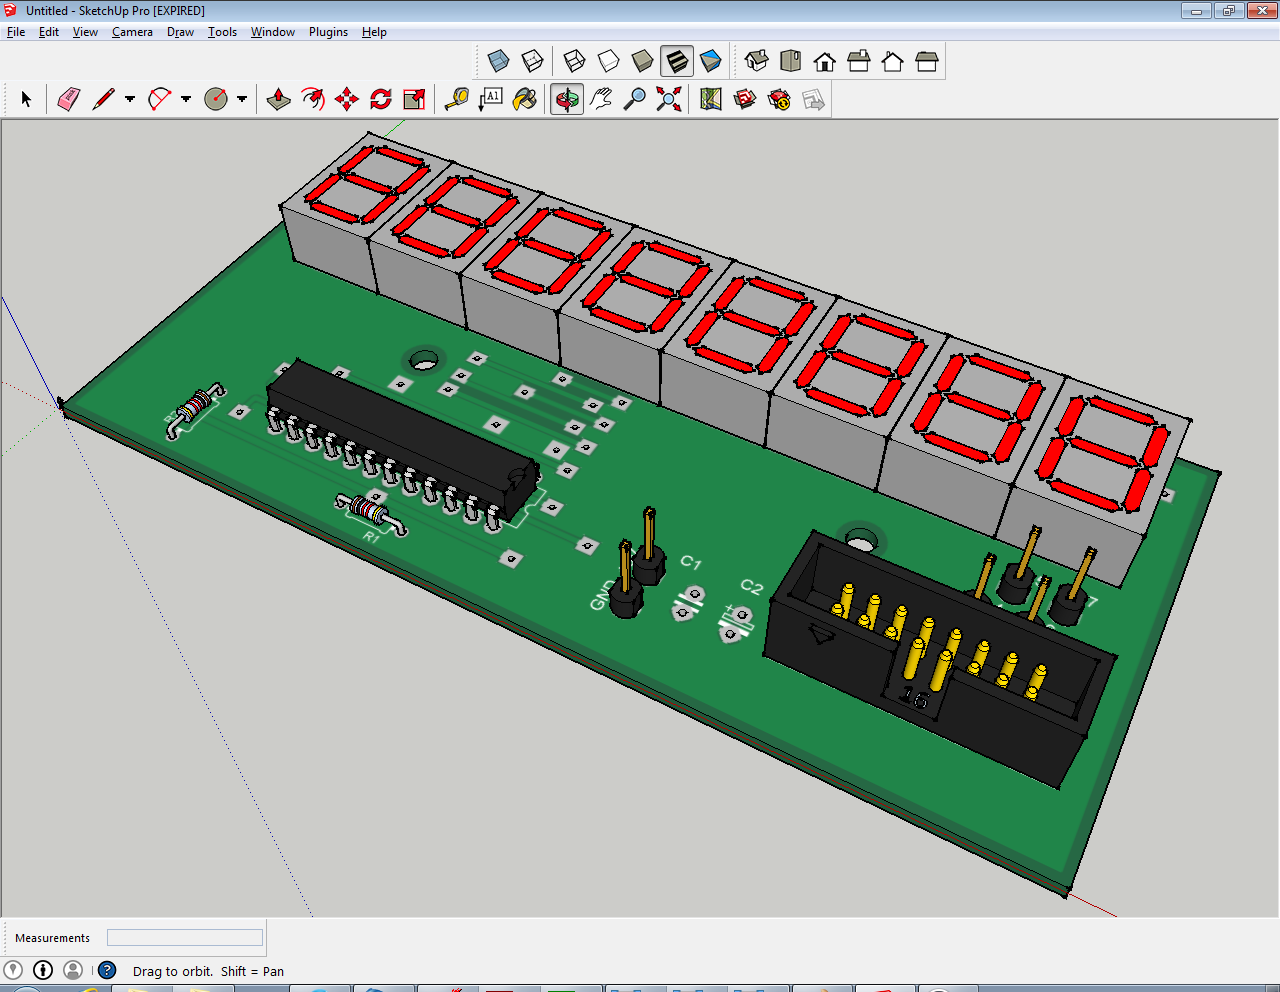1280x992 pixels.
Task: Select the Move tool
Action: click(x=347, y=99)
